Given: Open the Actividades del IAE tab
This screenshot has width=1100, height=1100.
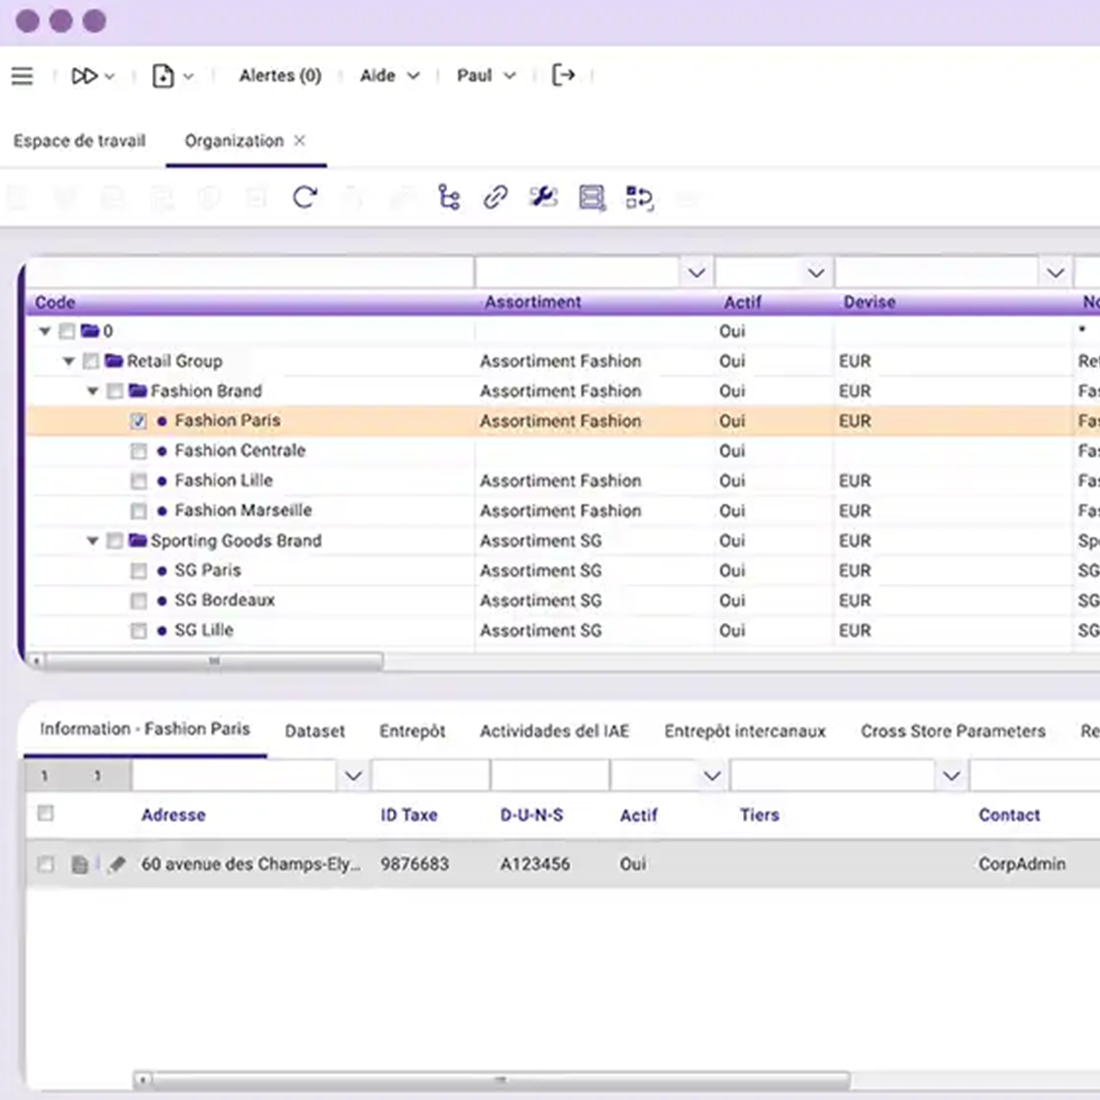Looking at the screenshot, I should click(554, 731).
